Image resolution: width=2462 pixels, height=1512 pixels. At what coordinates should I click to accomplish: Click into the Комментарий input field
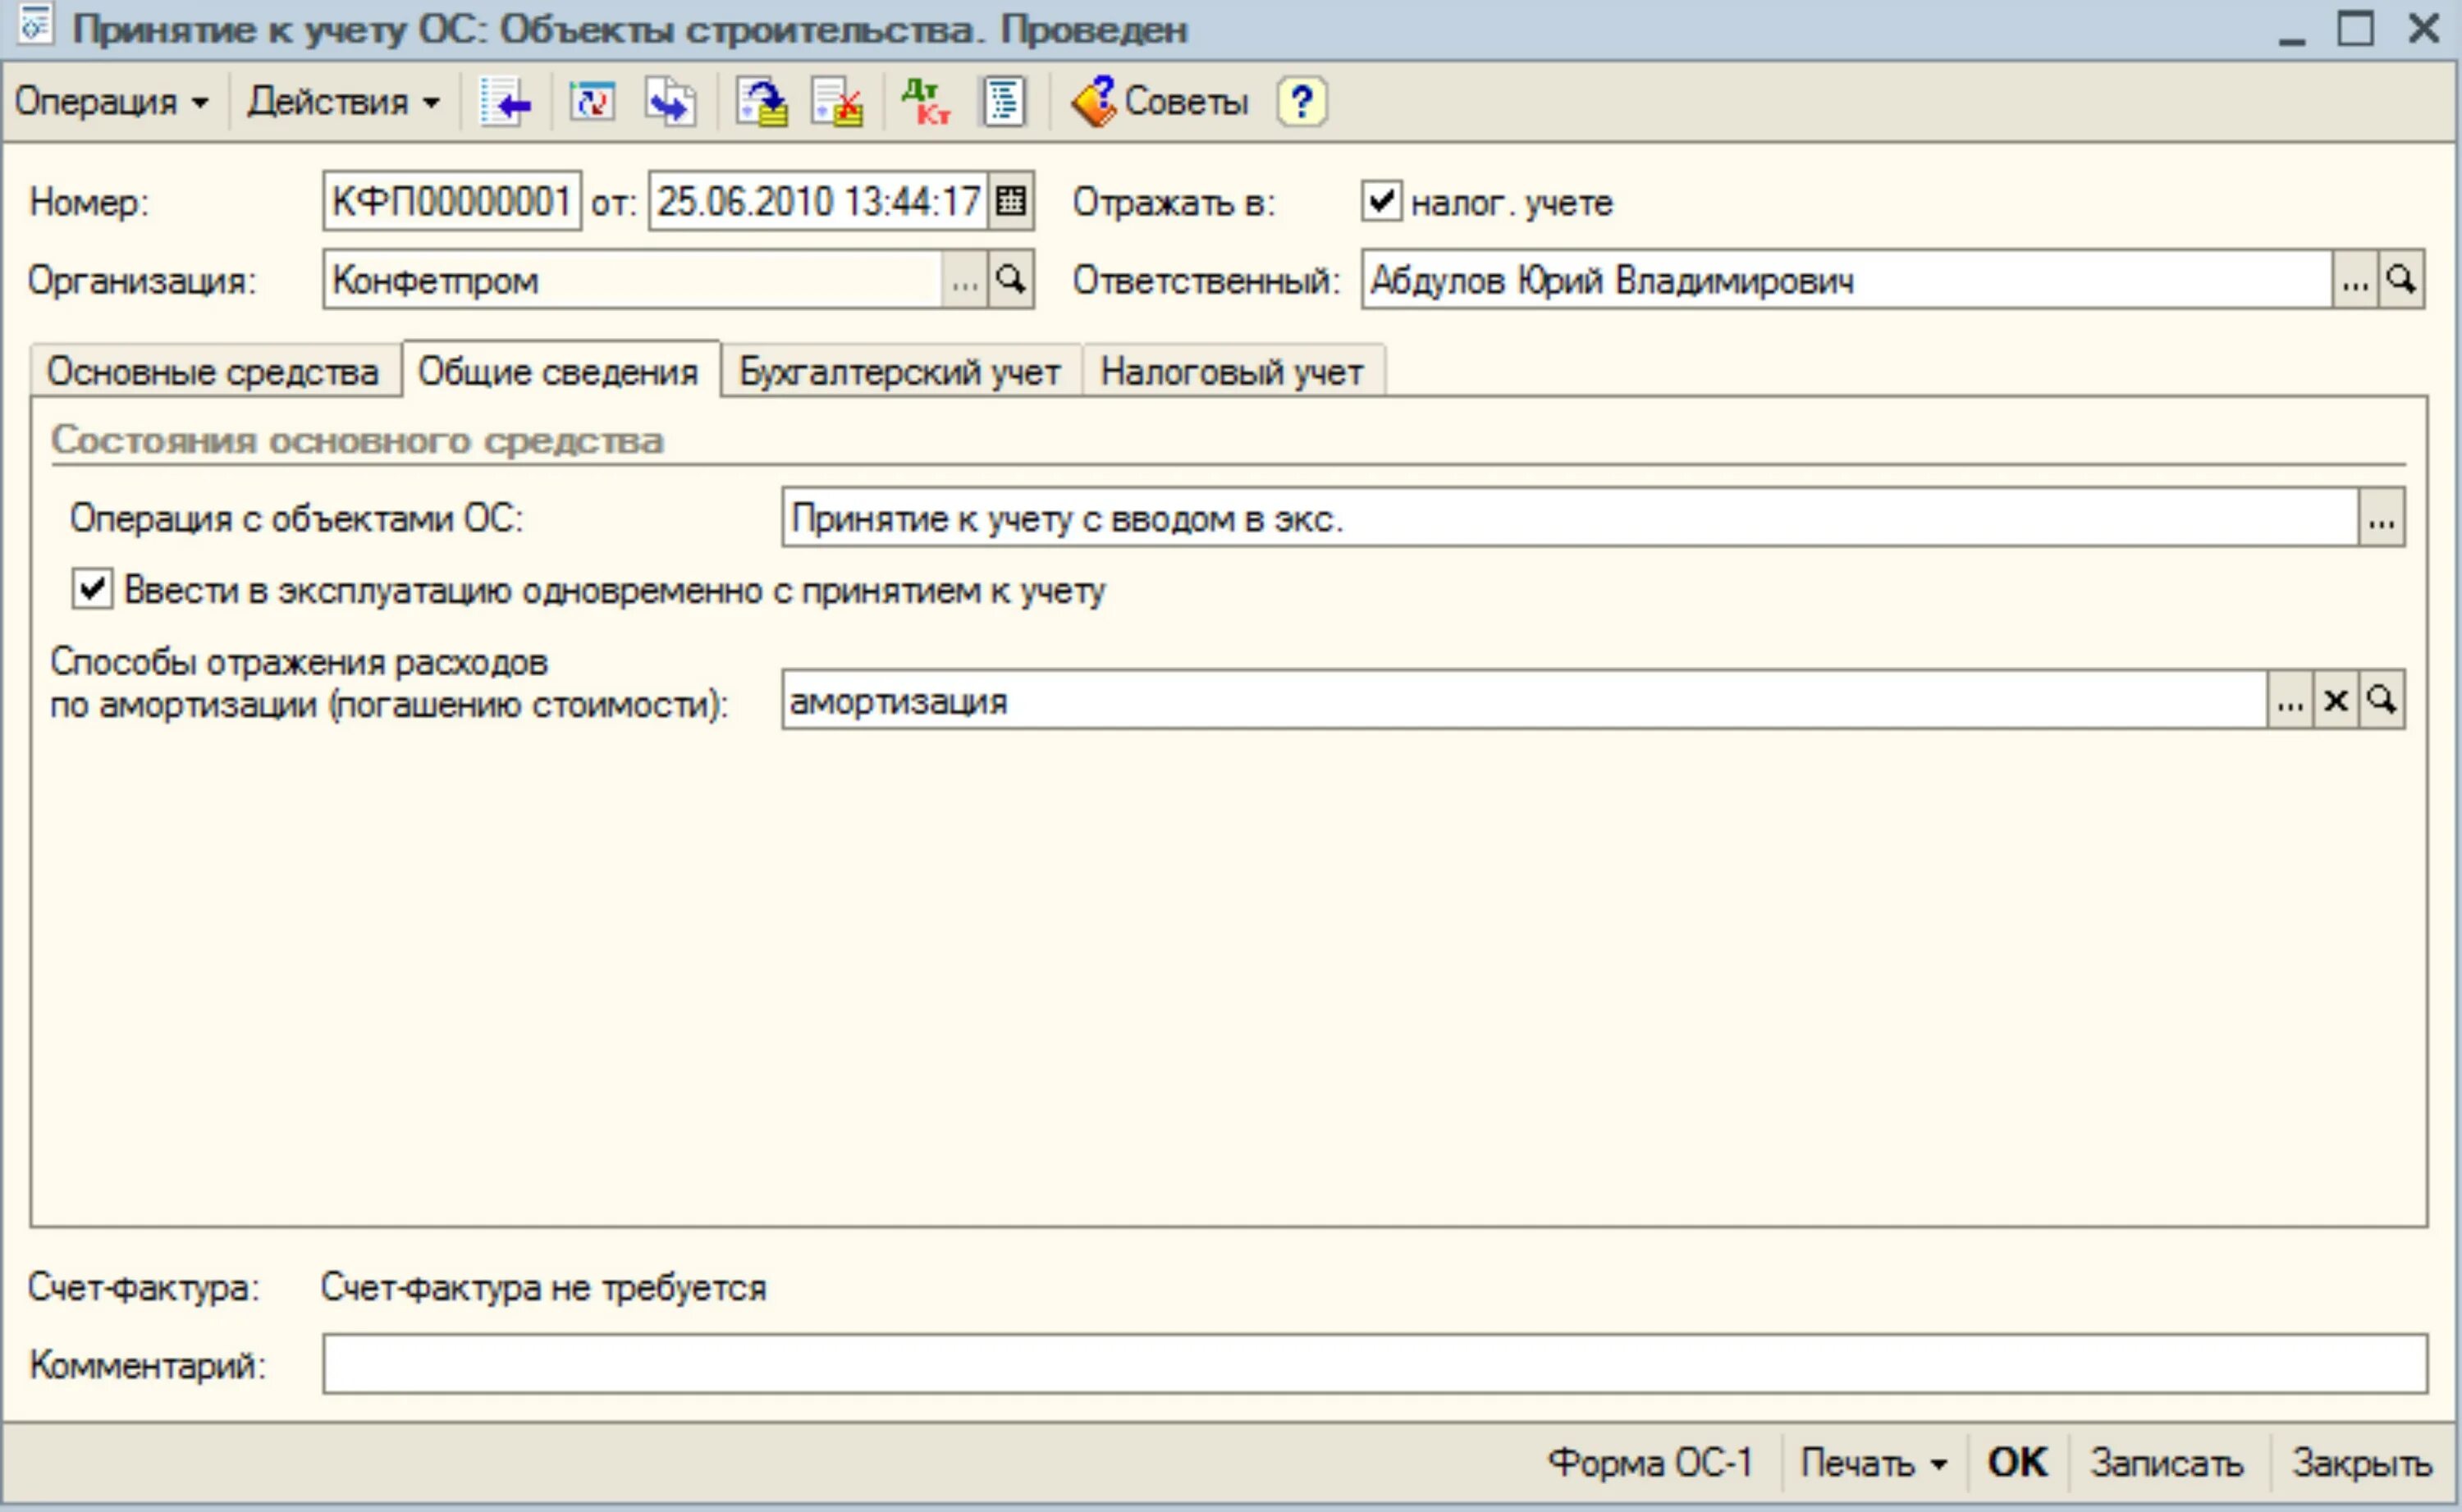[x=1373, y=1363]
